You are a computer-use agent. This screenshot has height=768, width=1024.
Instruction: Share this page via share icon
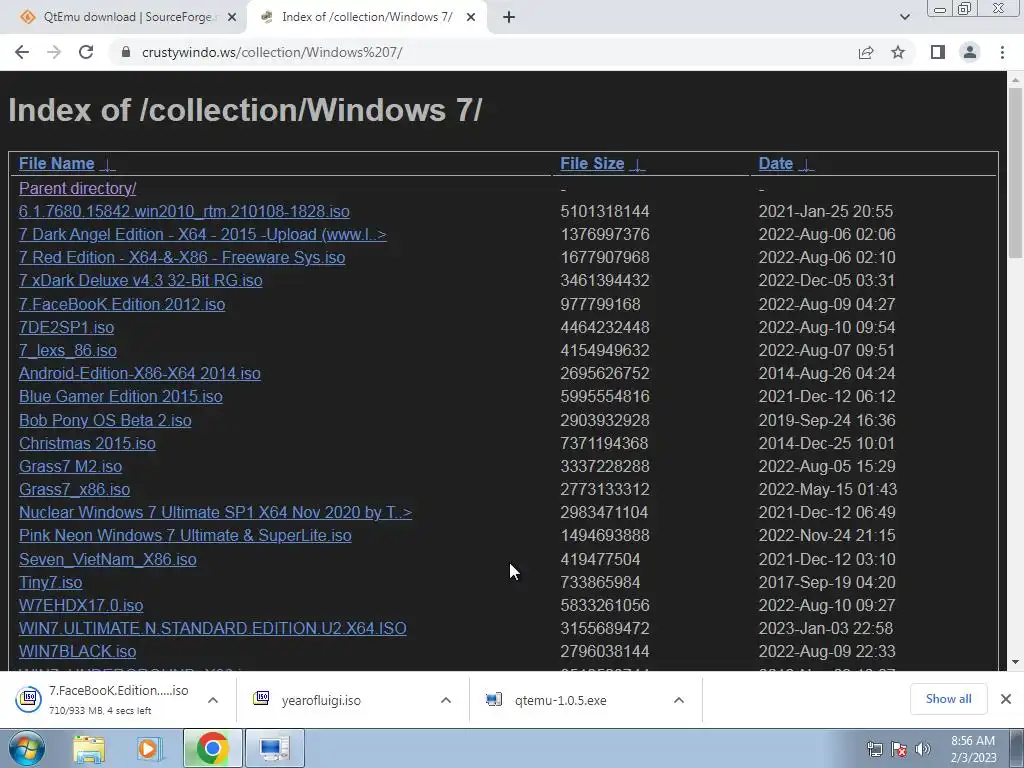(866, 52)
